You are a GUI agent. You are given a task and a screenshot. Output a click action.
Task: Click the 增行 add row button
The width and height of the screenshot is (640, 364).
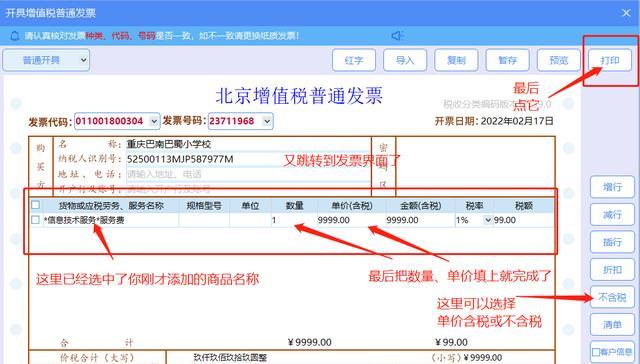pyautogui.click(x=612, y=187)
